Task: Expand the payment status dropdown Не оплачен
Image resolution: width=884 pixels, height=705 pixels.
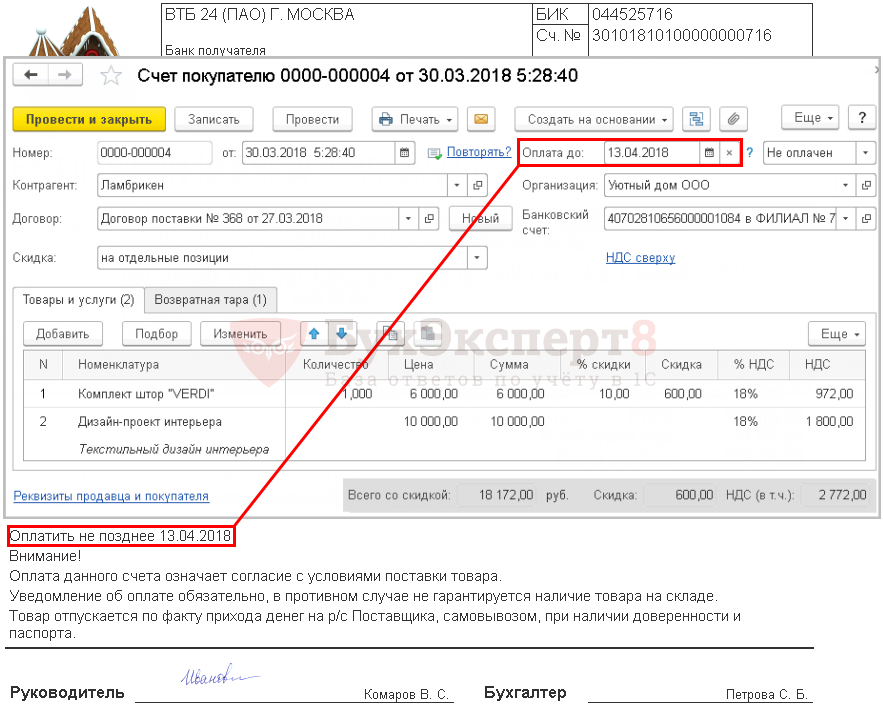Action: (x=865, y=153)
